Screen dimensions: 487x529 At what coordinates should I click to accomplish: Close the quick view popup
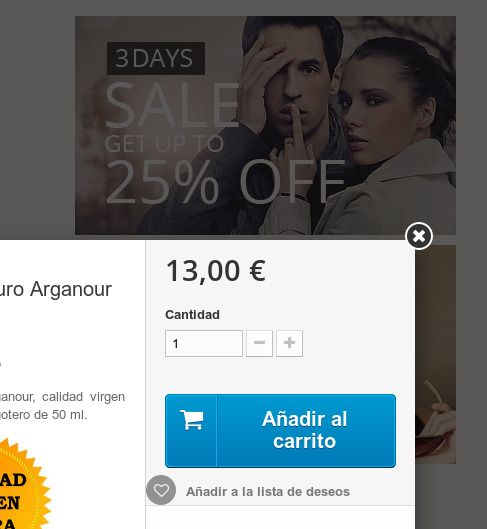click(x=419, y=236)
